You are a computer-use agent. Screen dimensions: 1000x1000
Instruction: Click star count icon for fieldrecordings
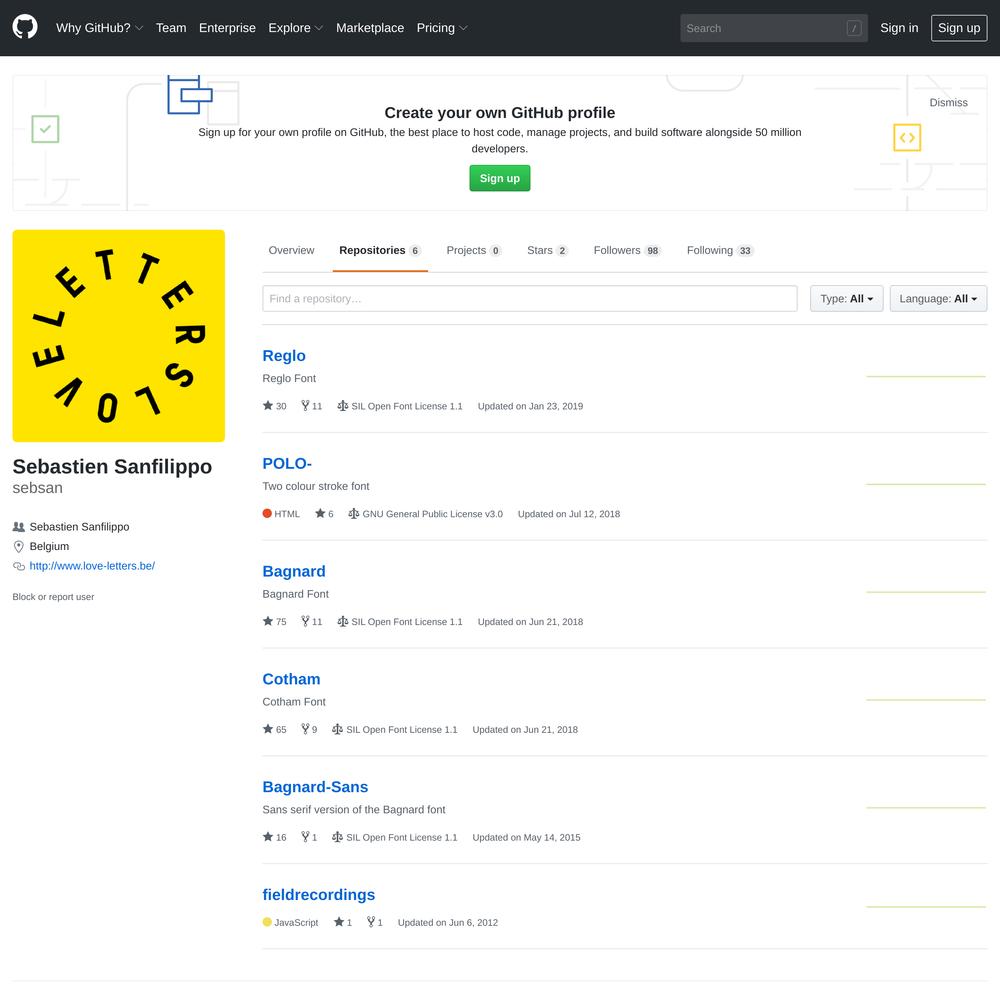339,922
